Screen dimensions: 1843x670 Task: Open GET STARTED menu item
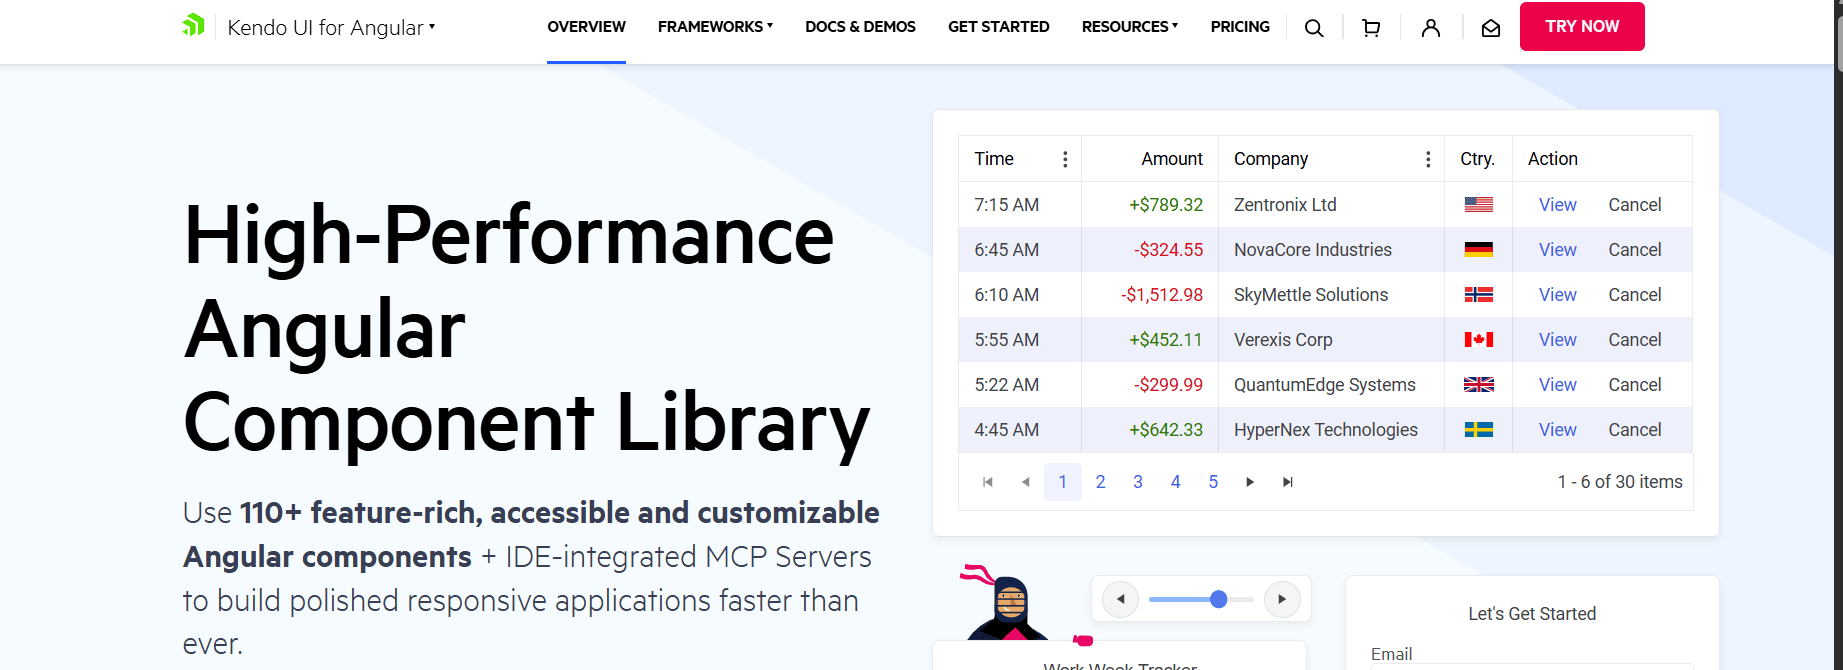click(x=998, y=27)
